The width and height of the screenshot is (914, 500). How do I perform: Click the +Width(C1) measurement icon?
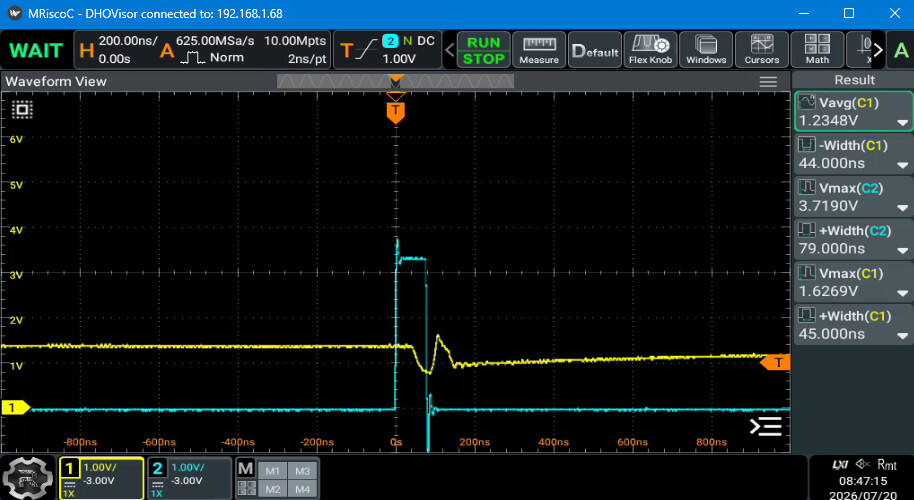[807, 315]
